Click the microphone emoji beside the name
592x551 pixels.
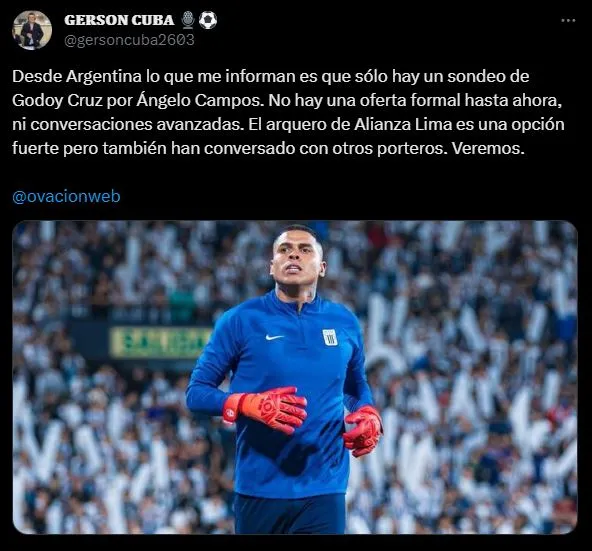(188, 20)
